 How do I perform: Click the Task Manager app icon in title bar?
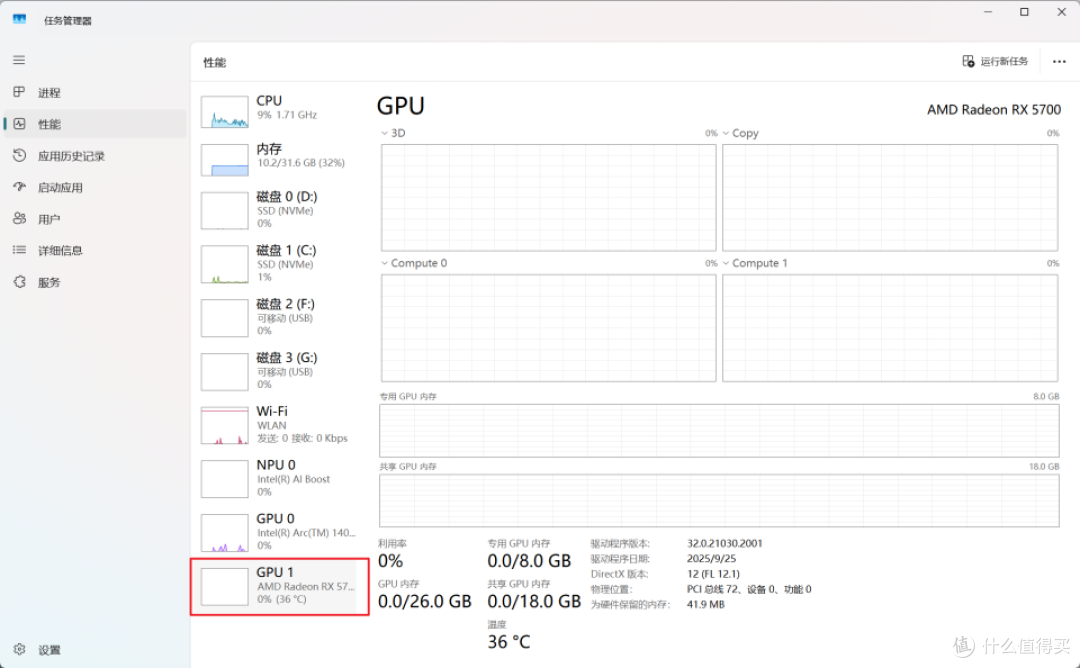coord(19,19)
